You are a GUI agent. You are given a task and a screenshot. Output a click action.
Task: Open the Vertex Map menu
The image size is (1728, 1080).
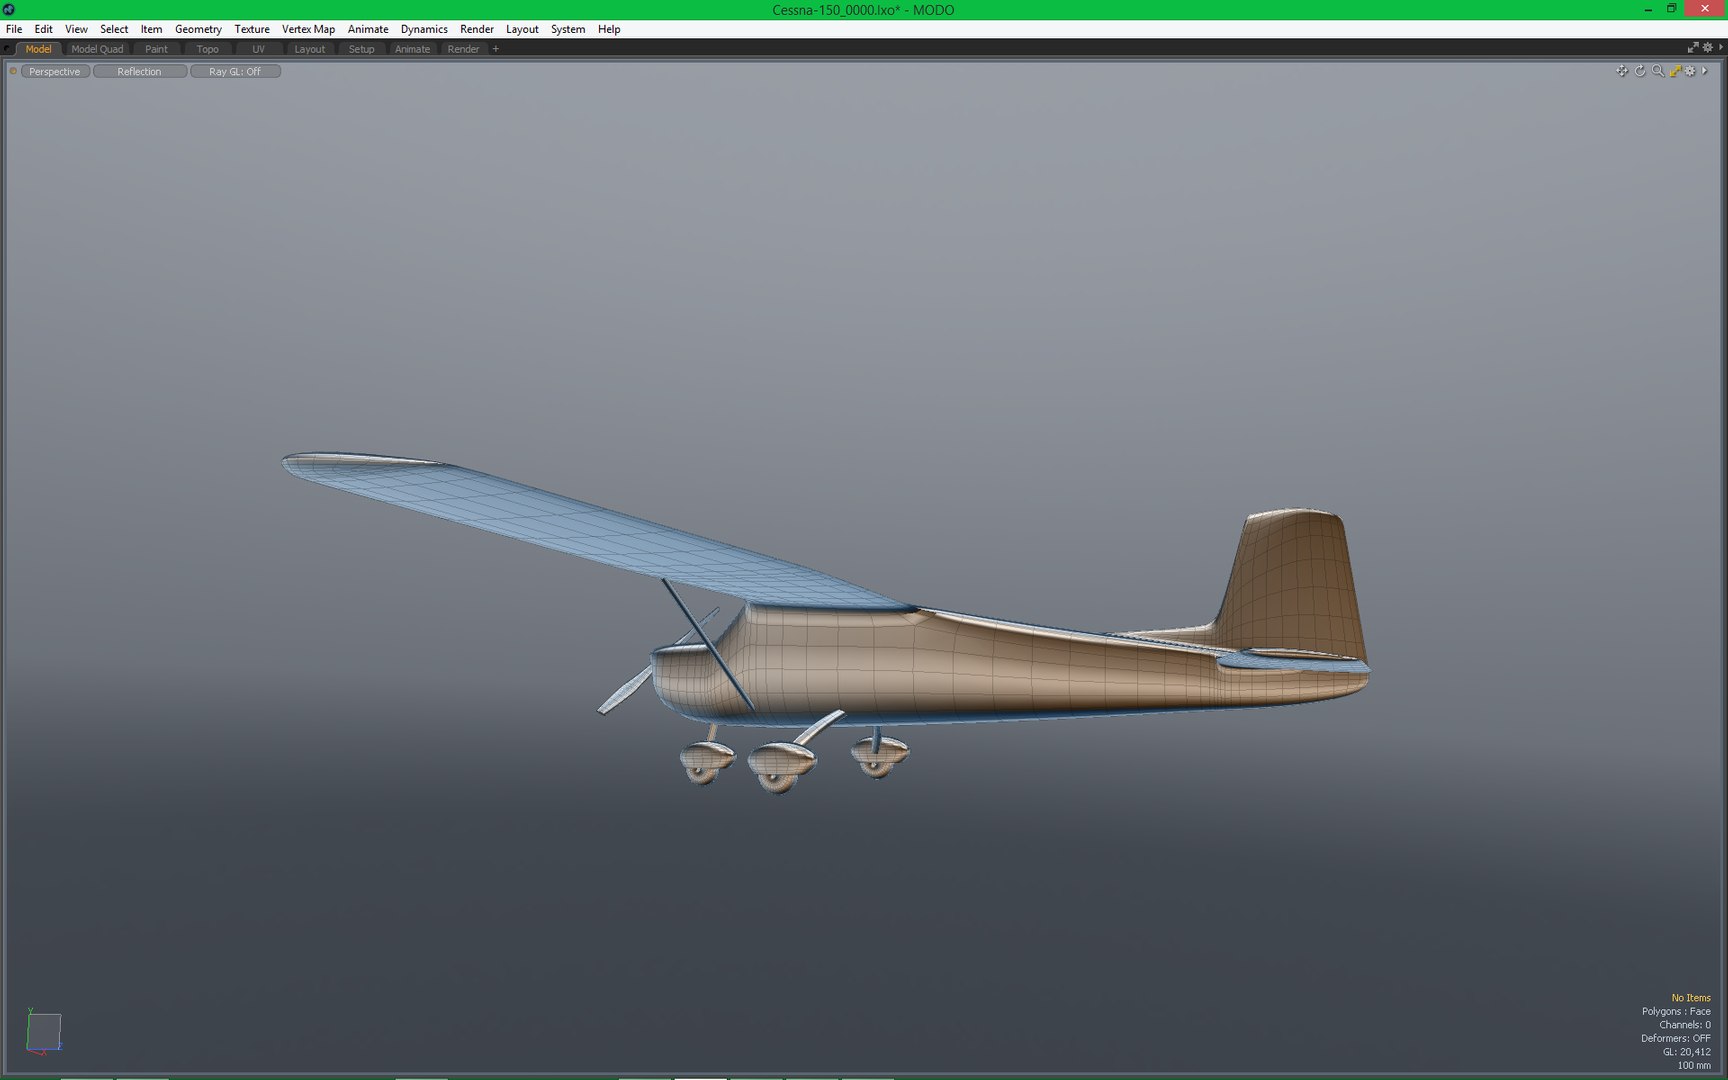[x=308, y=29]
